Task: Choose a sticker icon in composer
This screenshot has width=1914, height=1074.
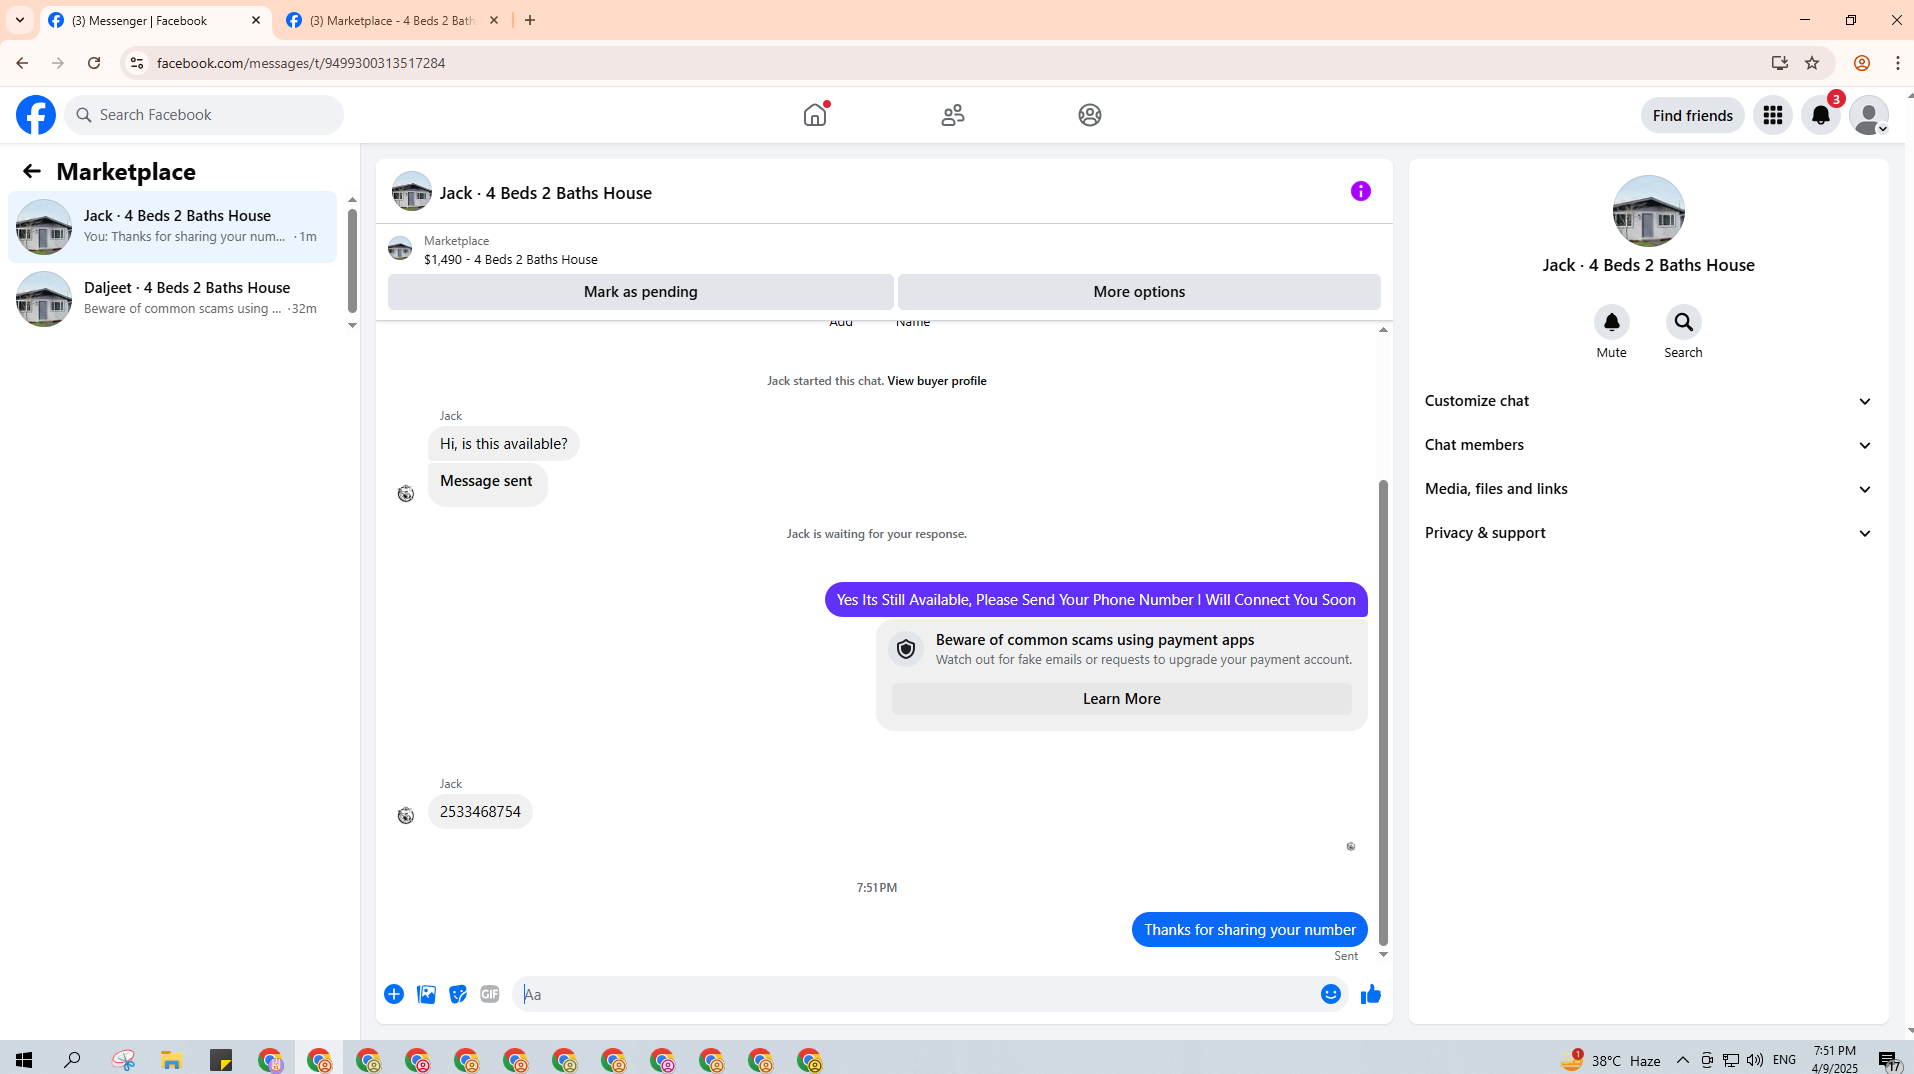Action: coord(458,994)
